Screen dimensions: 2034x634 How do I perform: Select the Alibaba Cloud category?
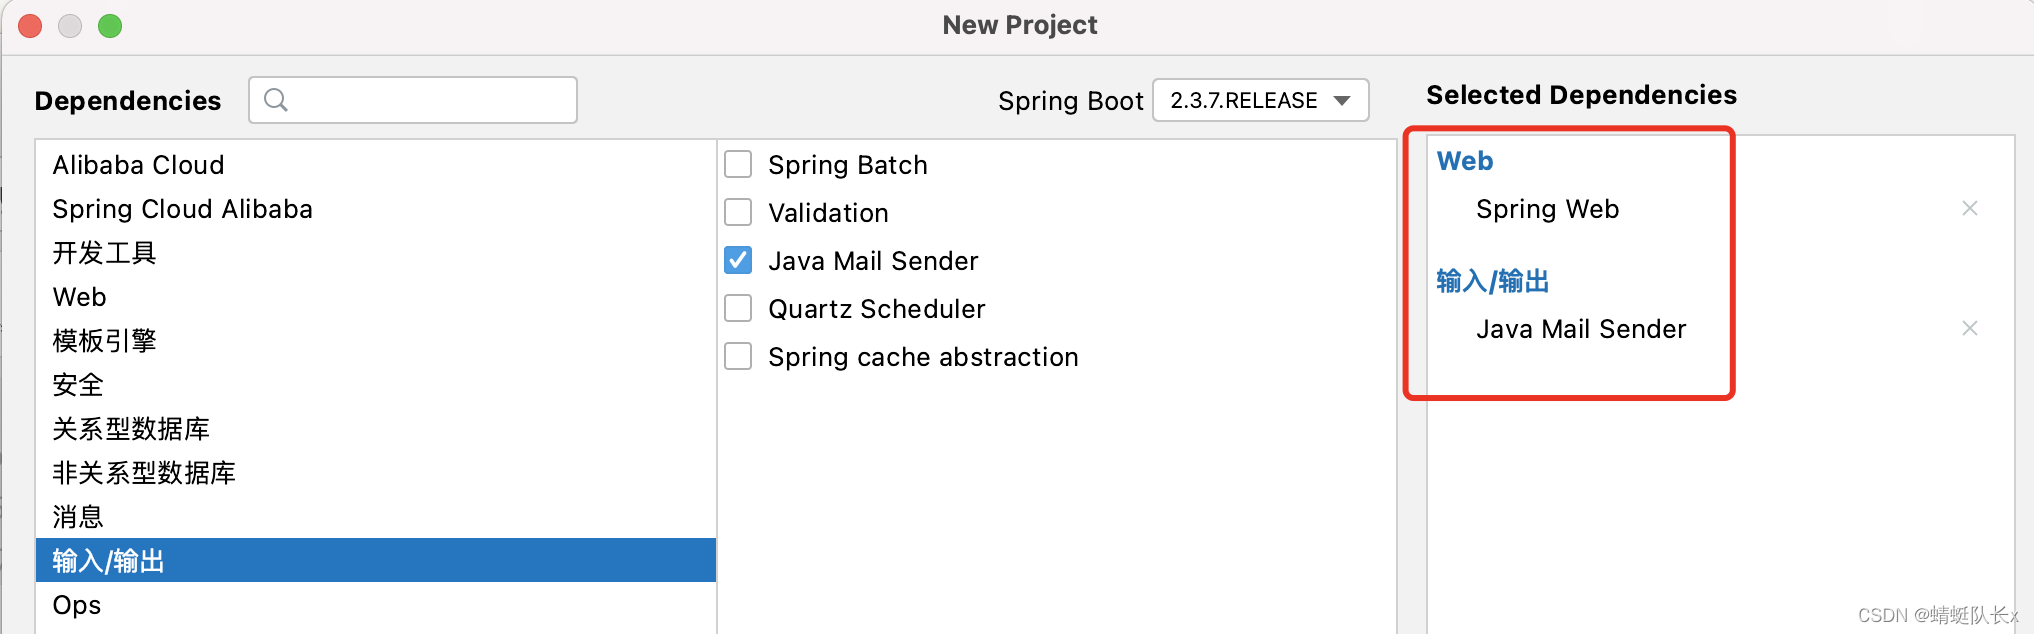(139, 165)
